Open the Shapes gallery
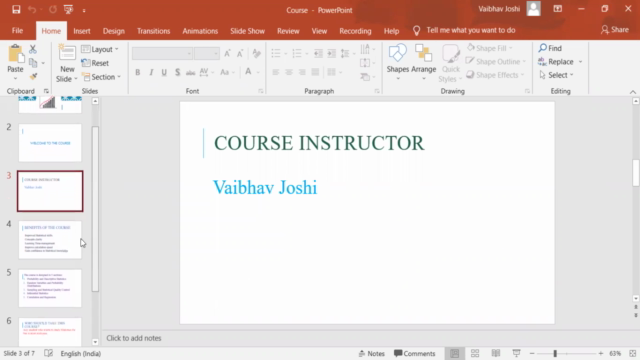Screen dimensions: 640x360 [x=398, y=62]
